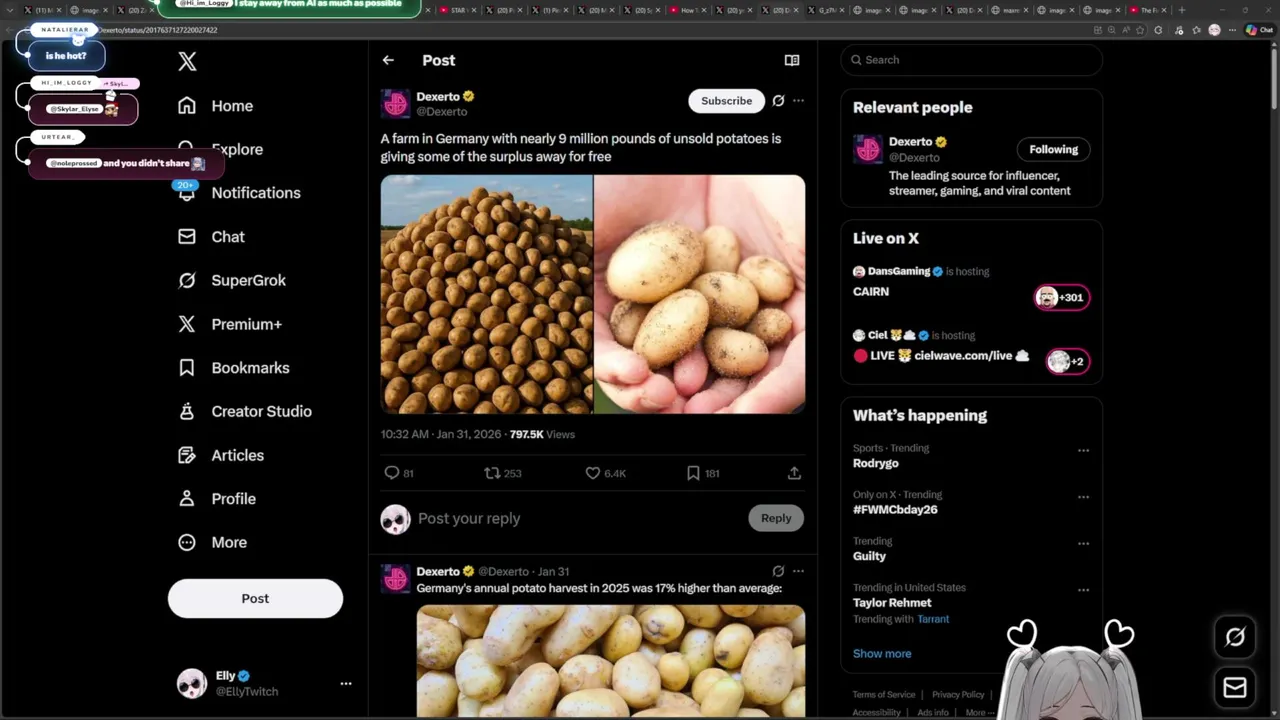This screenshot has height=720, width=1280.
Task: Open the potato pile image
Action: pos(486,294)
